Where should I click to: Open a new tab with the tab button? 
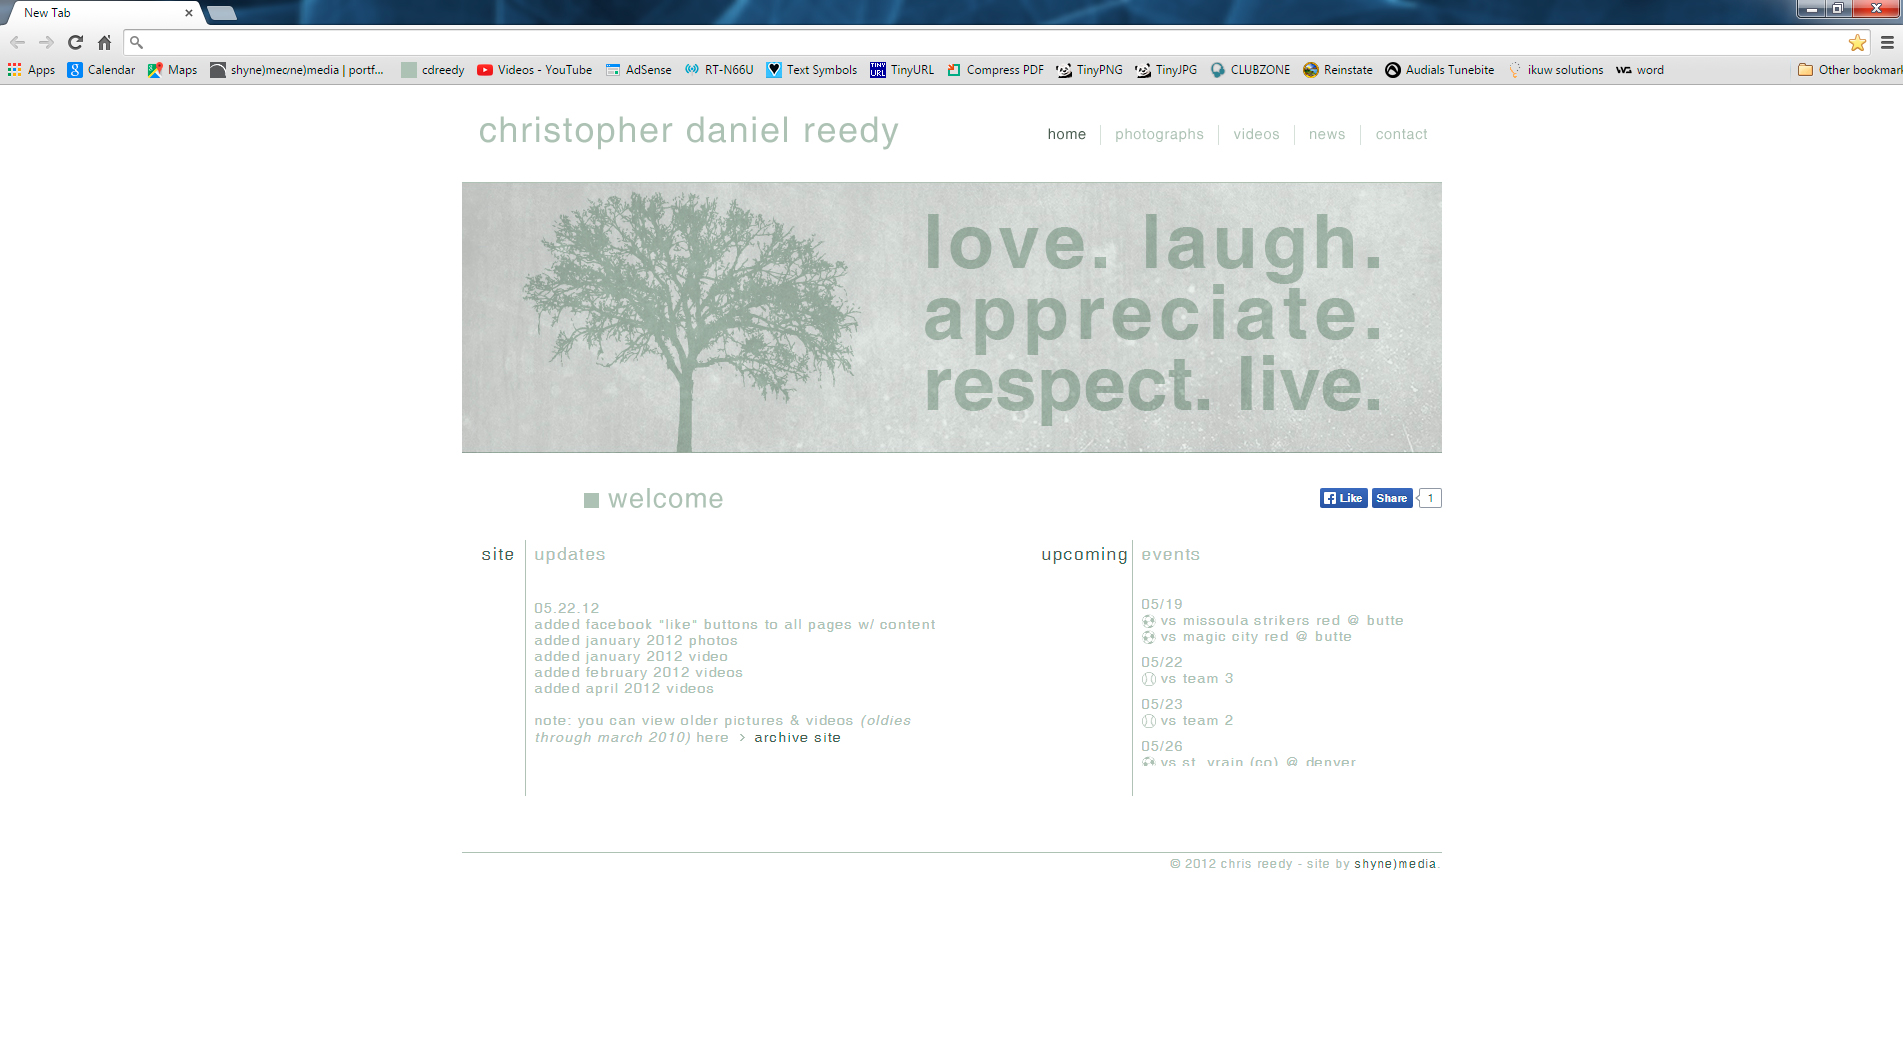[x=222, y=13]
